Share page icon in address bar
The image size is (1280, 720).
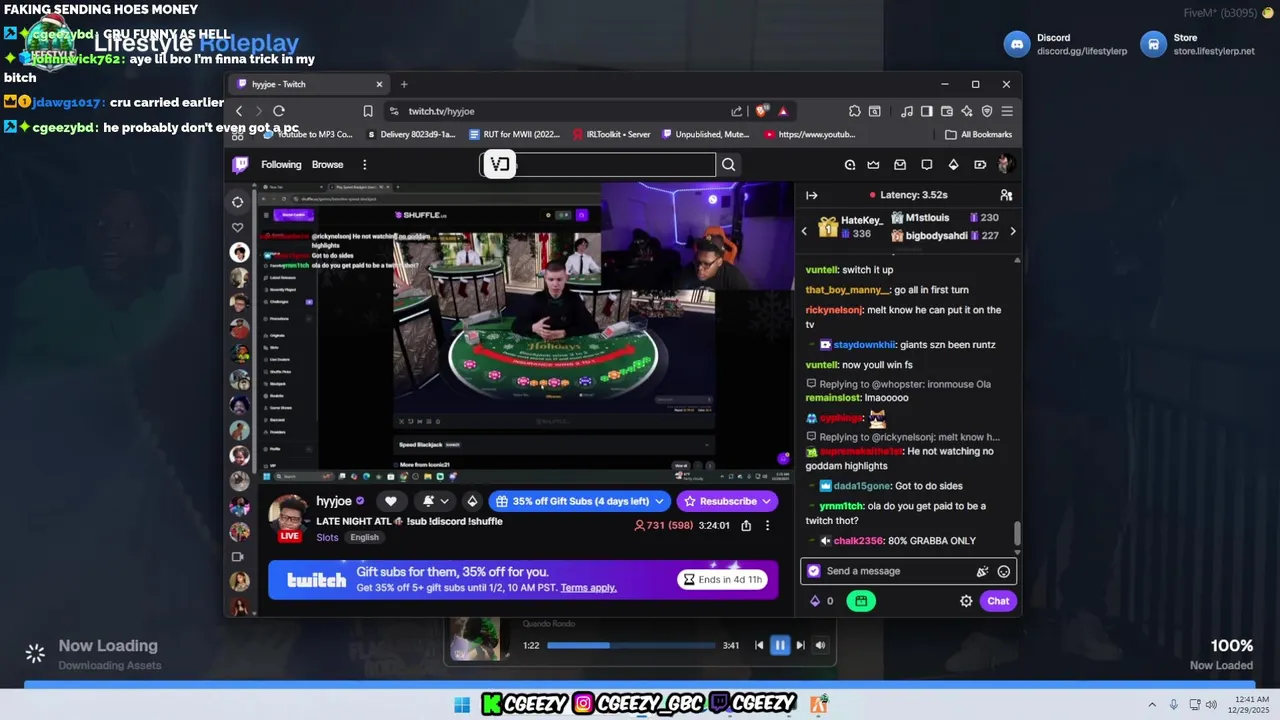coord(737,111)
